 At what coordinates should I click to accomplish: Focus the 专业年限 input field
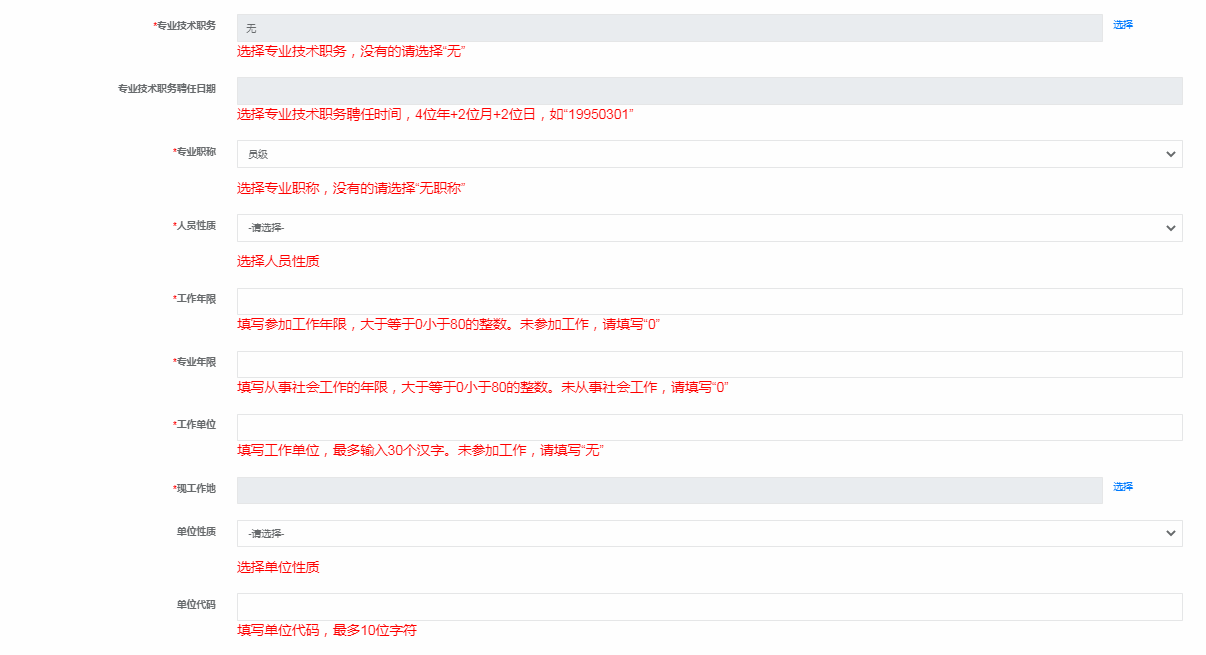tap(709, 365)
